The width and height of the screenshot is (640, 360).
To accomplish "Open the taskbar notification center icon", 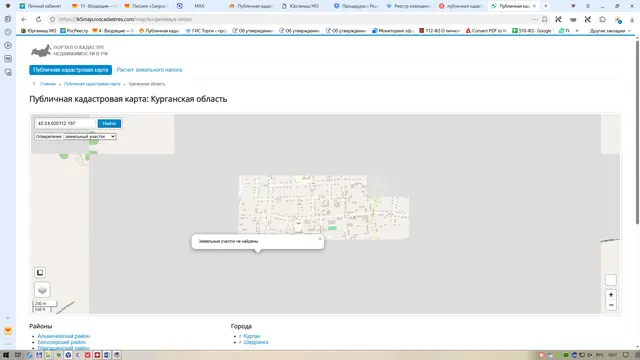I will click(625, 355).
